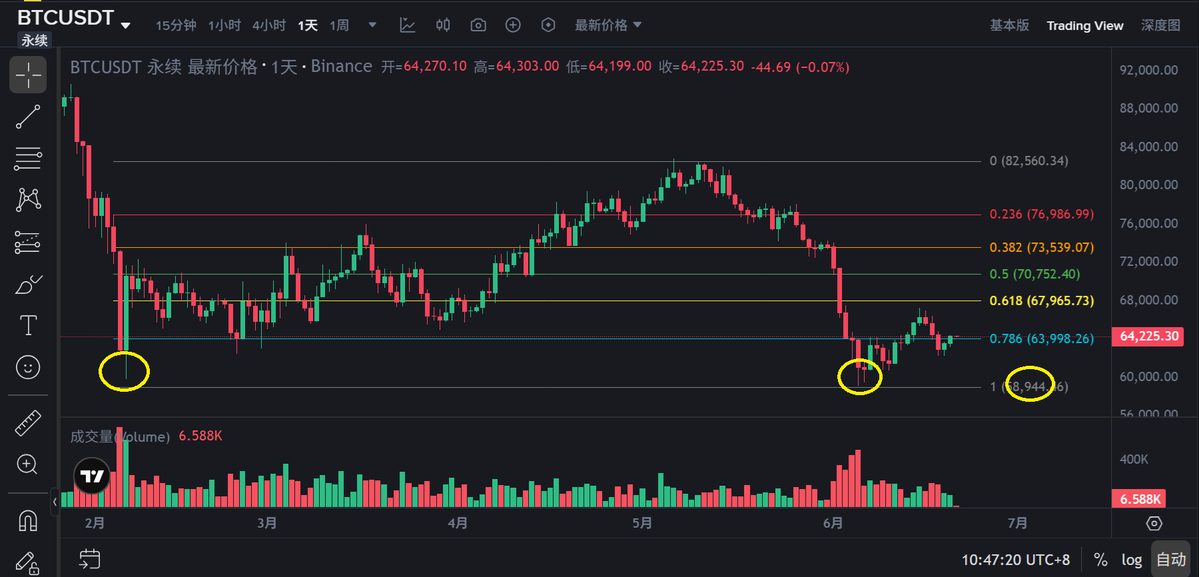
Task: Open the emoji icons tool
Action: pos(28,368)
